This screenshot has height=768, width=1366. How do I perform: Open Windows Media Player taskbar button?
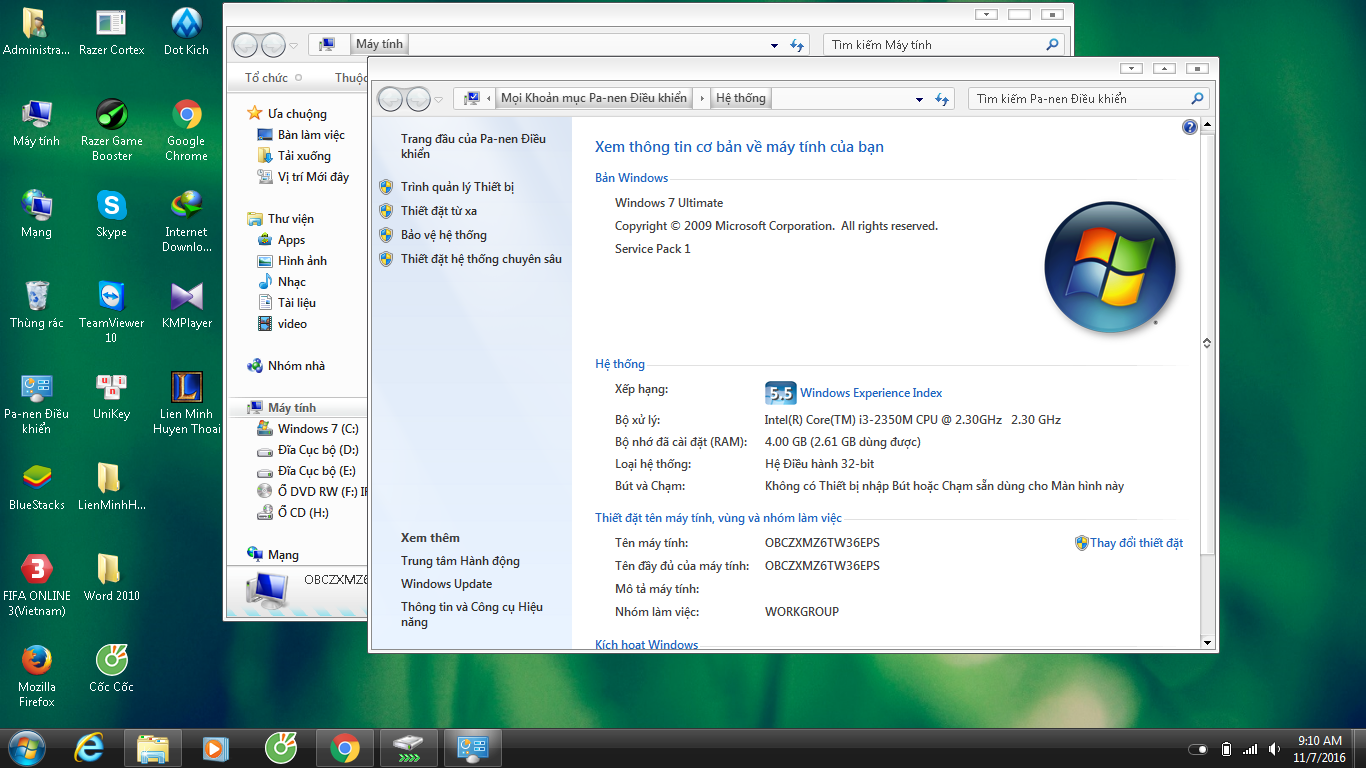pos(216,748)
